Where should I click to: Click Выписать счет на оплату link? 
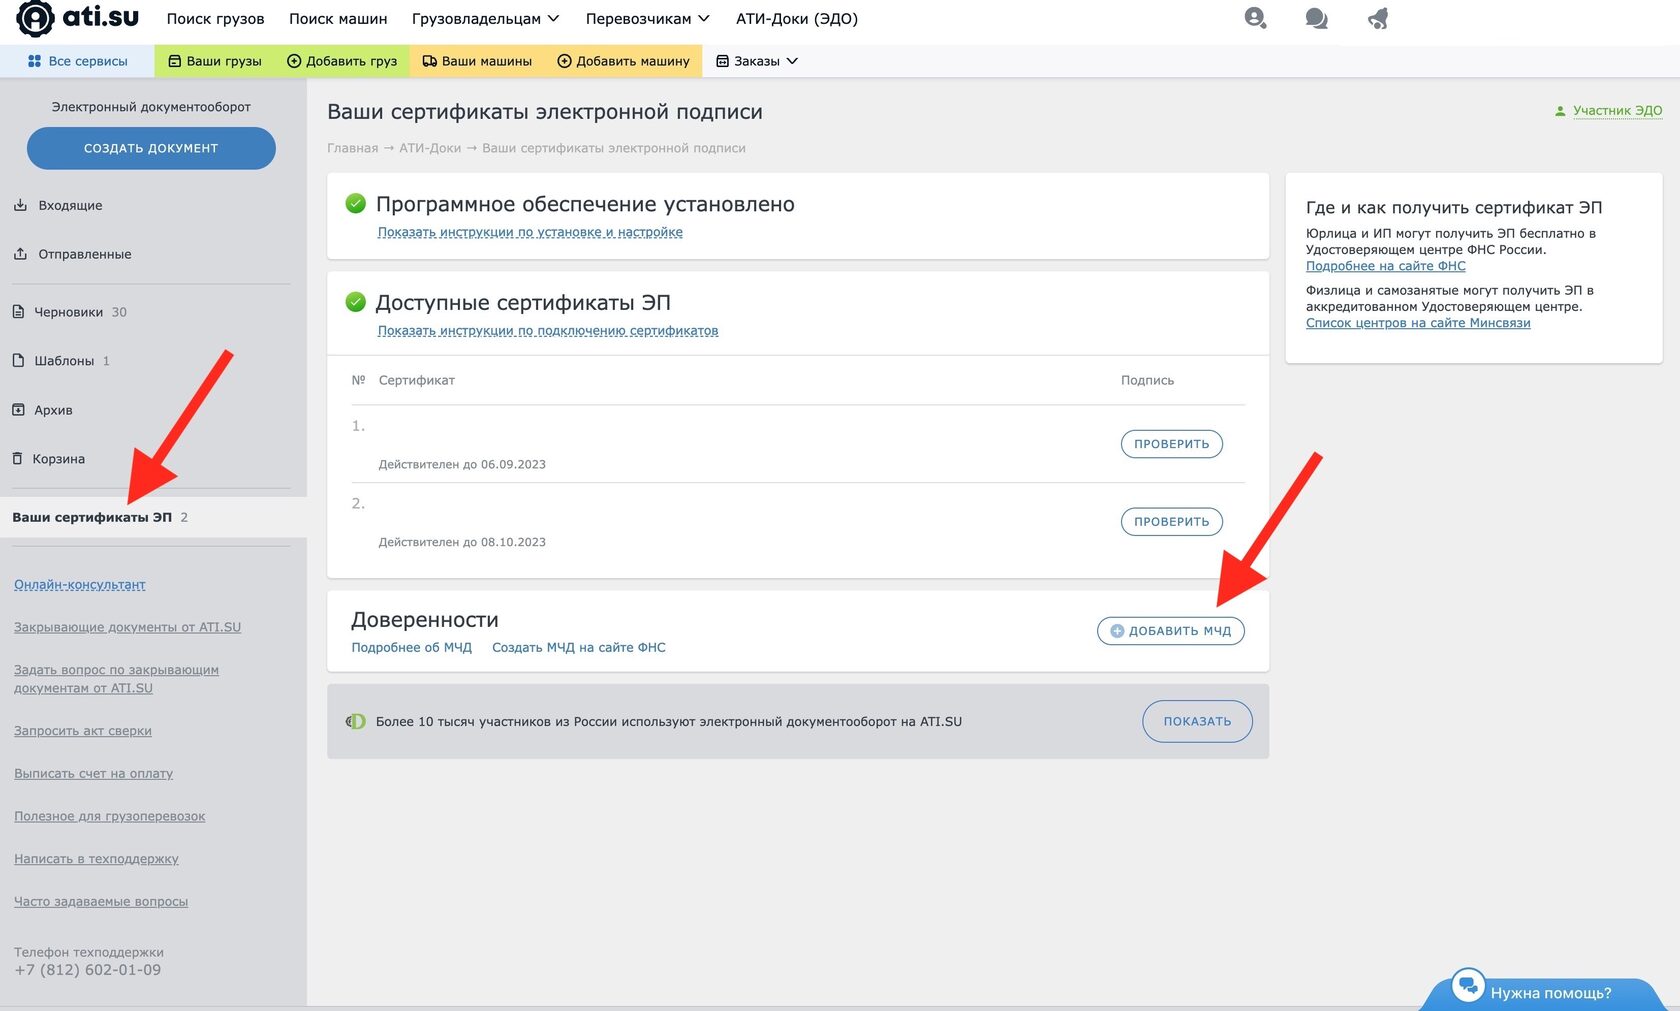point(93,774)
